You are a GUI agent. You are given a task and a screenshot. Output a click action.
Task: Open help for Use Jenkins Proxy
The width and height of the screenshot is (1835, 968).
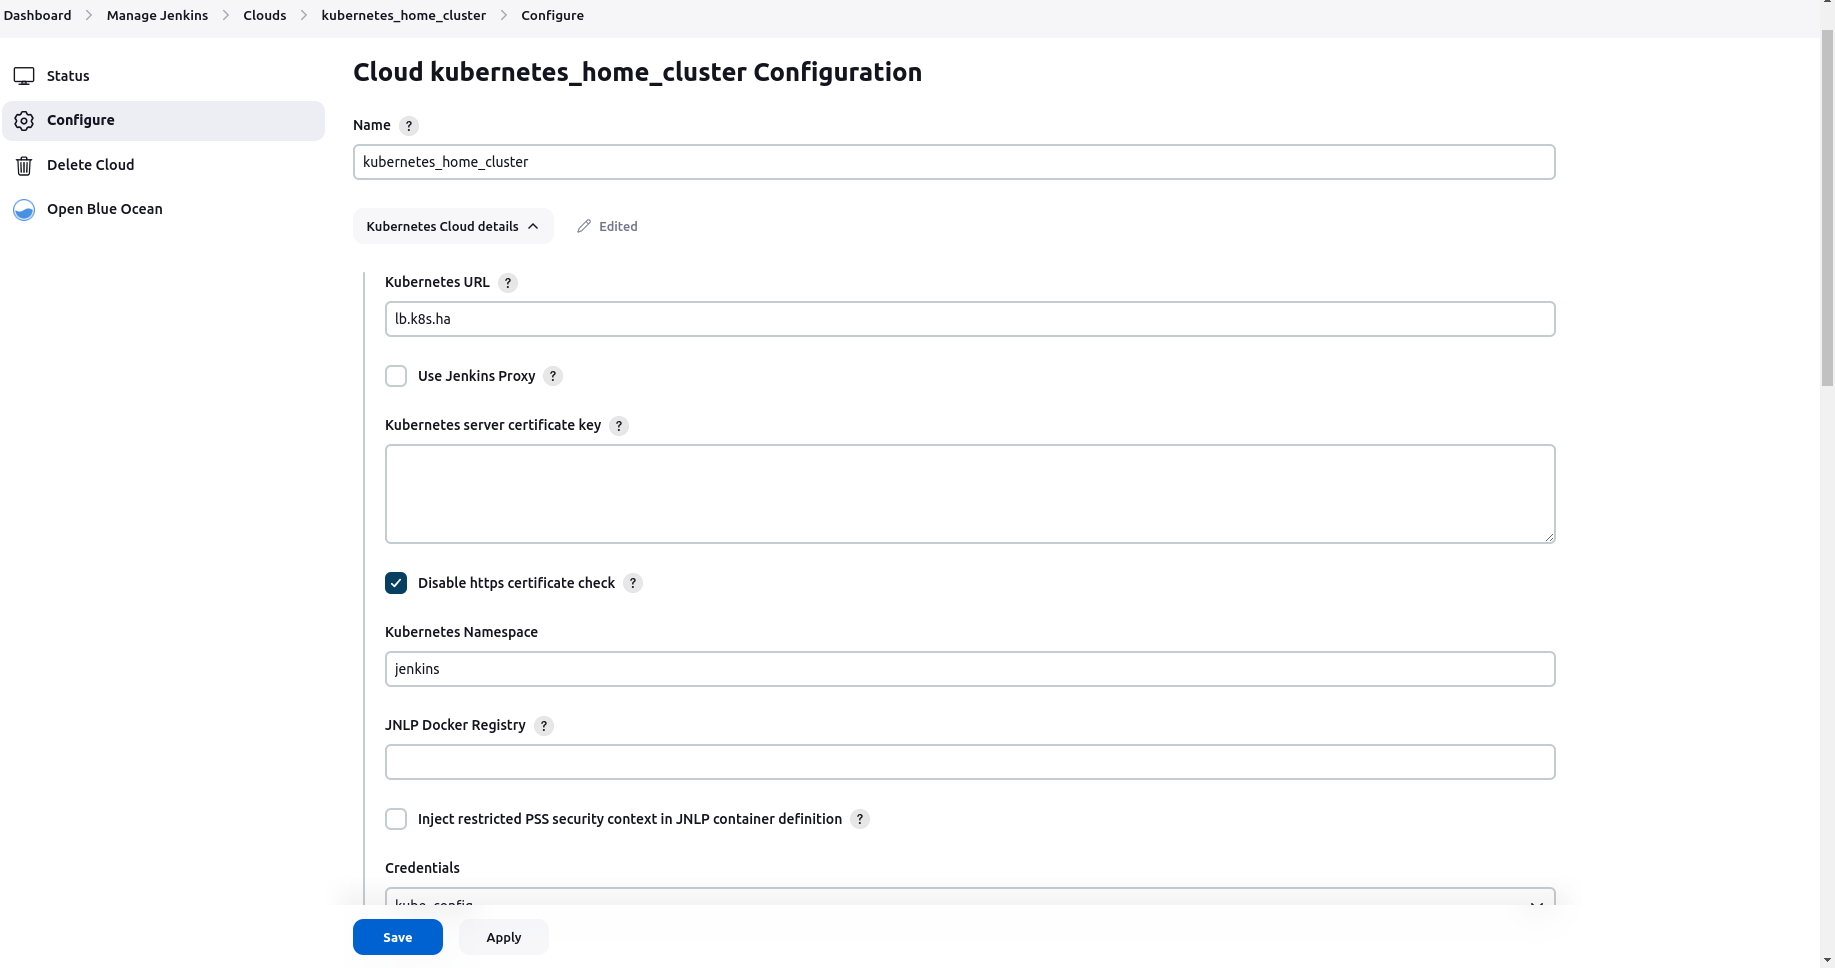(x=553, y=376)
